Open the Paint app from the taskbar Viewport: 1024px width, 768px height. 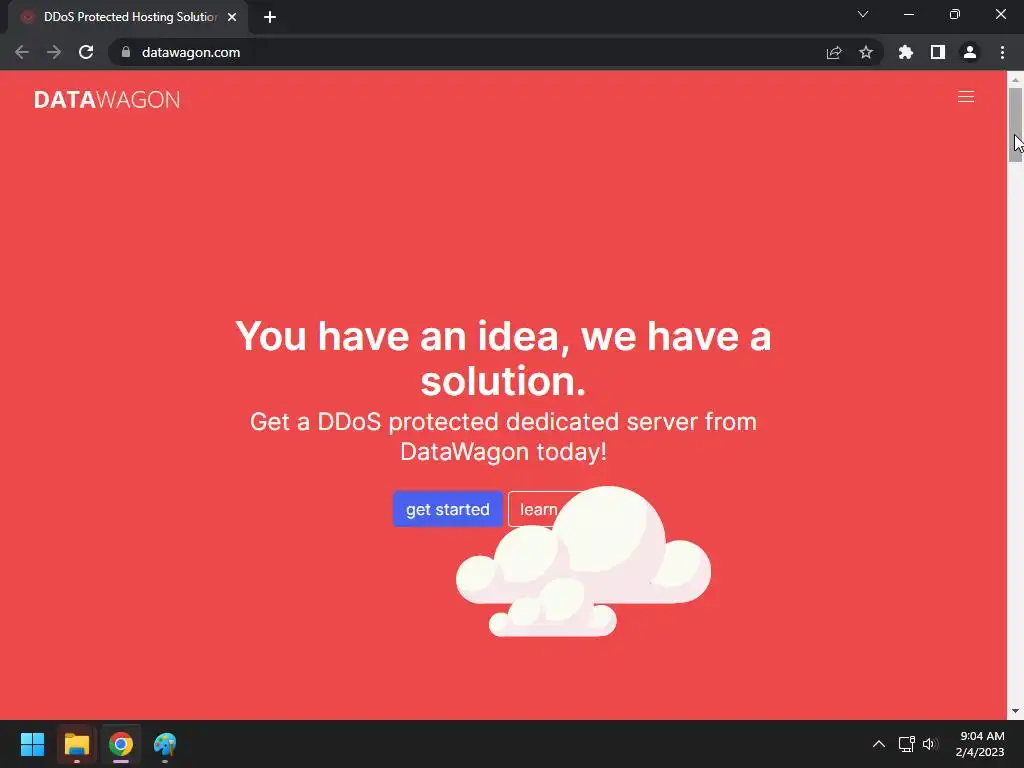tap(165, 744)
